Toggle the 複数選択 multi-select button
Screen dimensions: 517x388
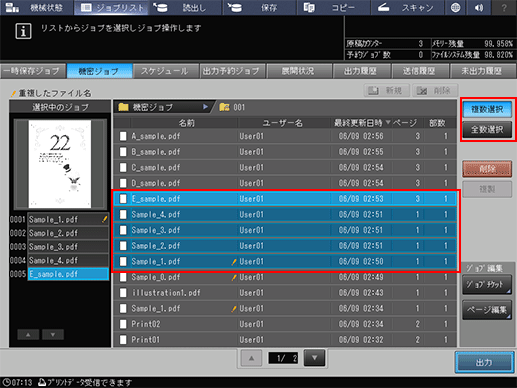pyautogui.click(x=487, y=109)
